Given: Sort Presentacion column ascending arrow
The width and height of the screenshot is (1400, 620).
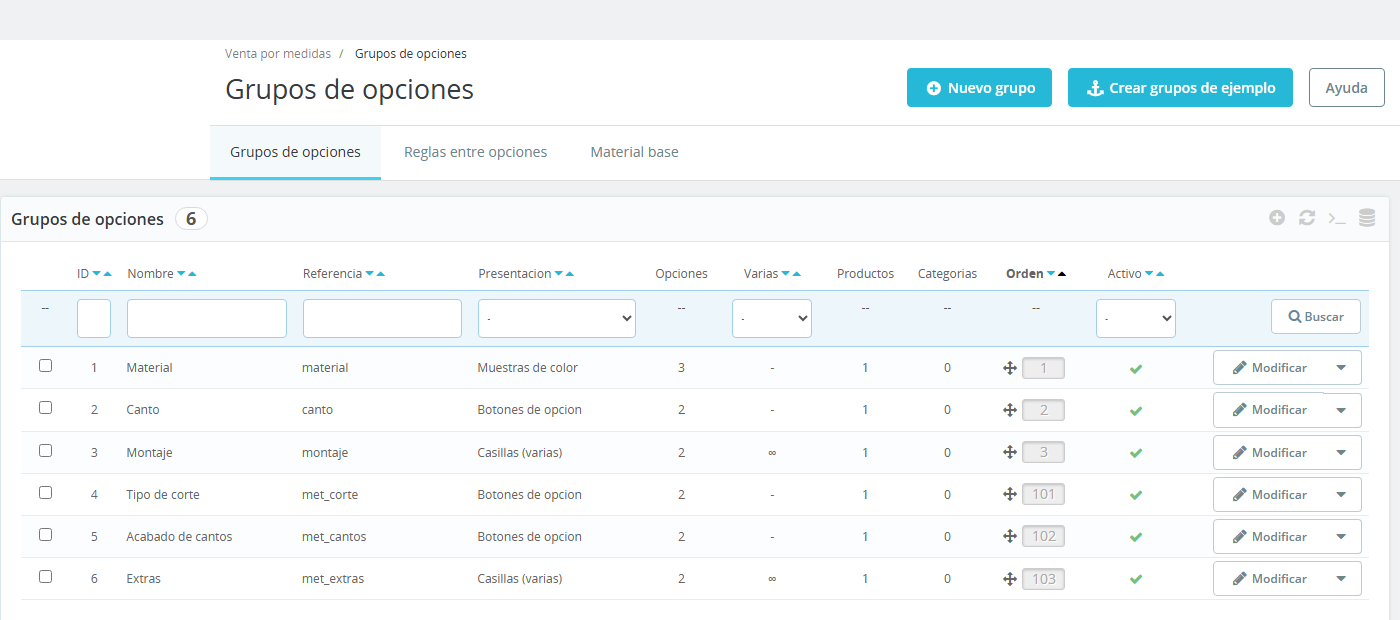Looking at the screenshot, I should pyautogui.click(x=569, y=274).
